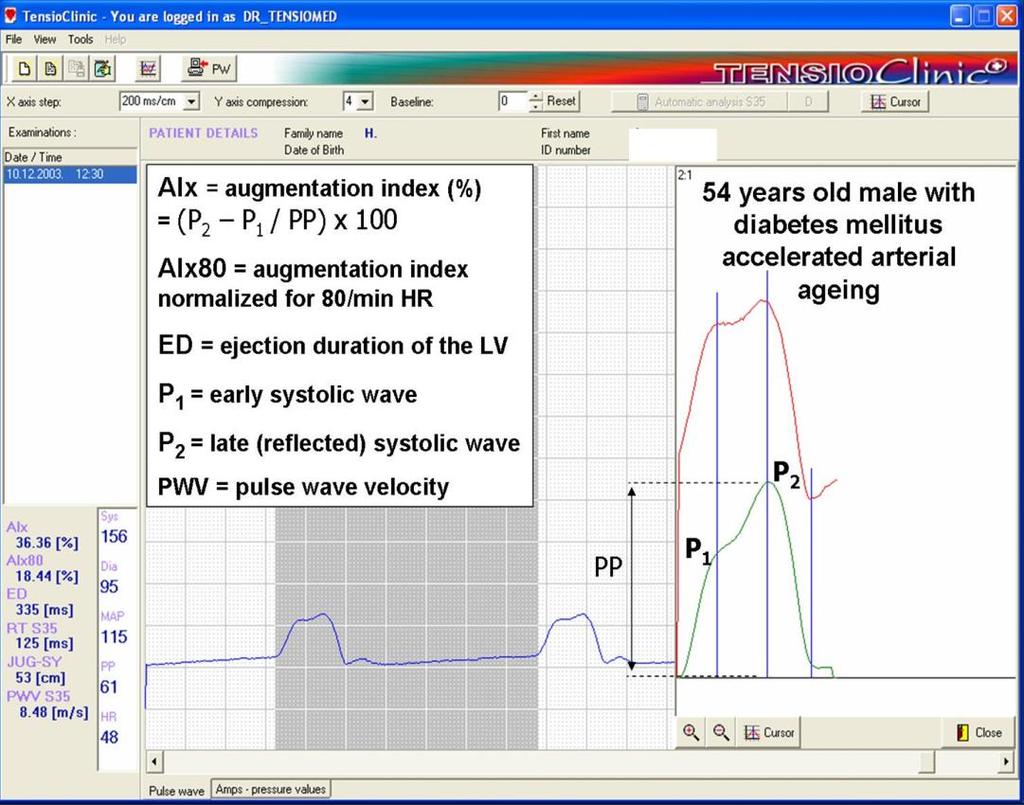This screenshot has width=1024, height=805.
Task: Click the horizontal scrollbar right arrow
Action: click(1006, 761)
